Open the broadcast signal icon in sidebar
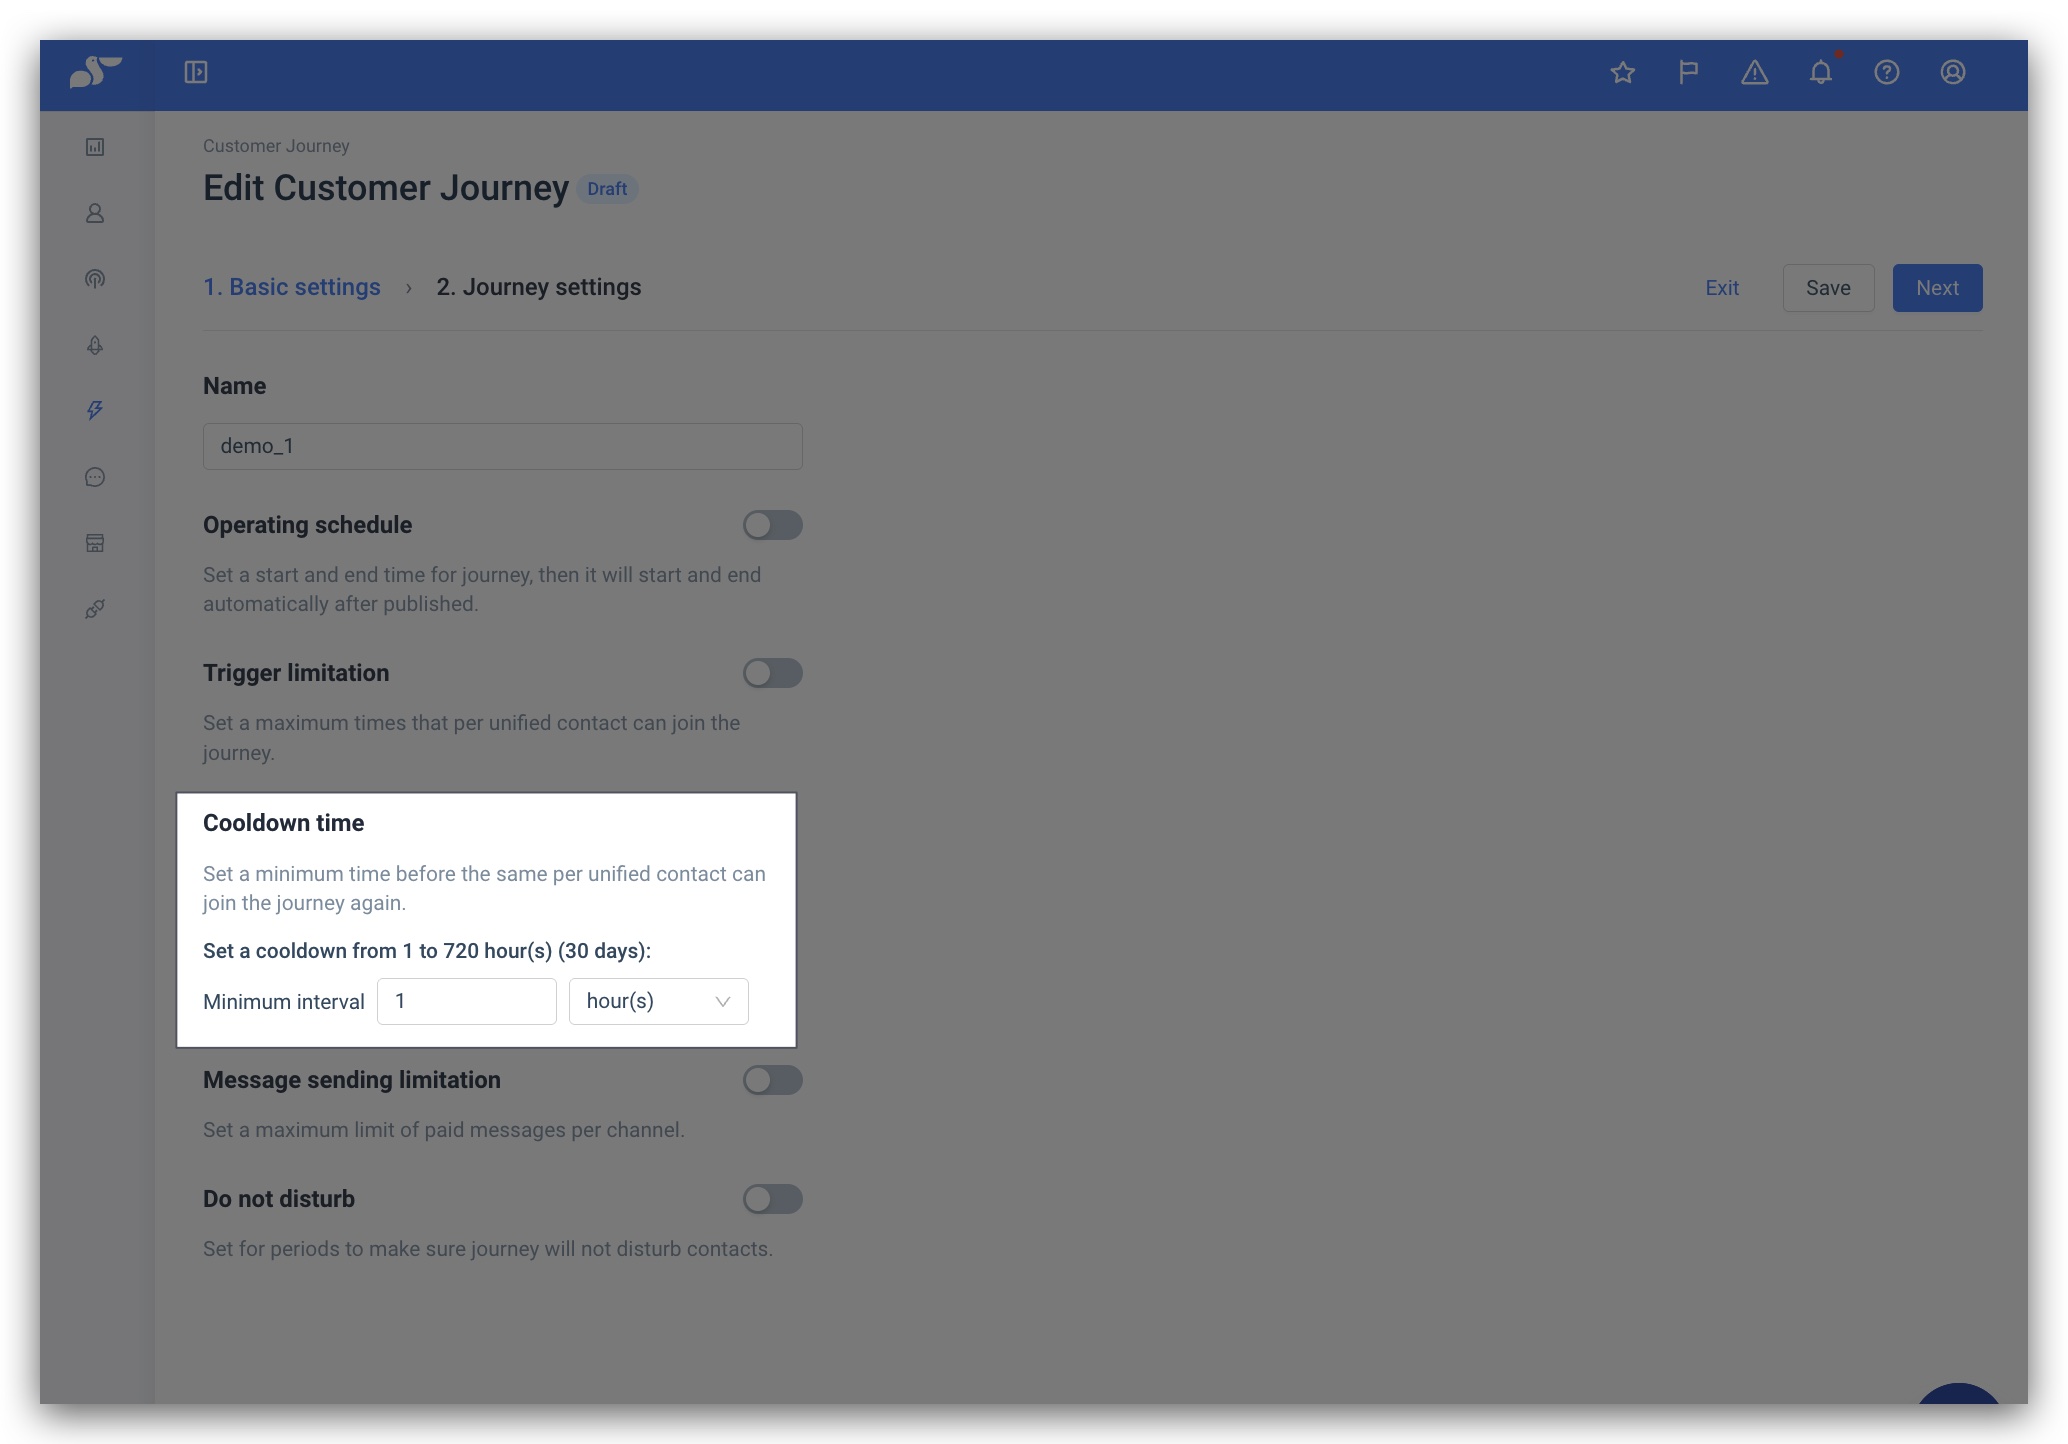This screenshot has height=1444, width=2068. click(x=95, y=279)
